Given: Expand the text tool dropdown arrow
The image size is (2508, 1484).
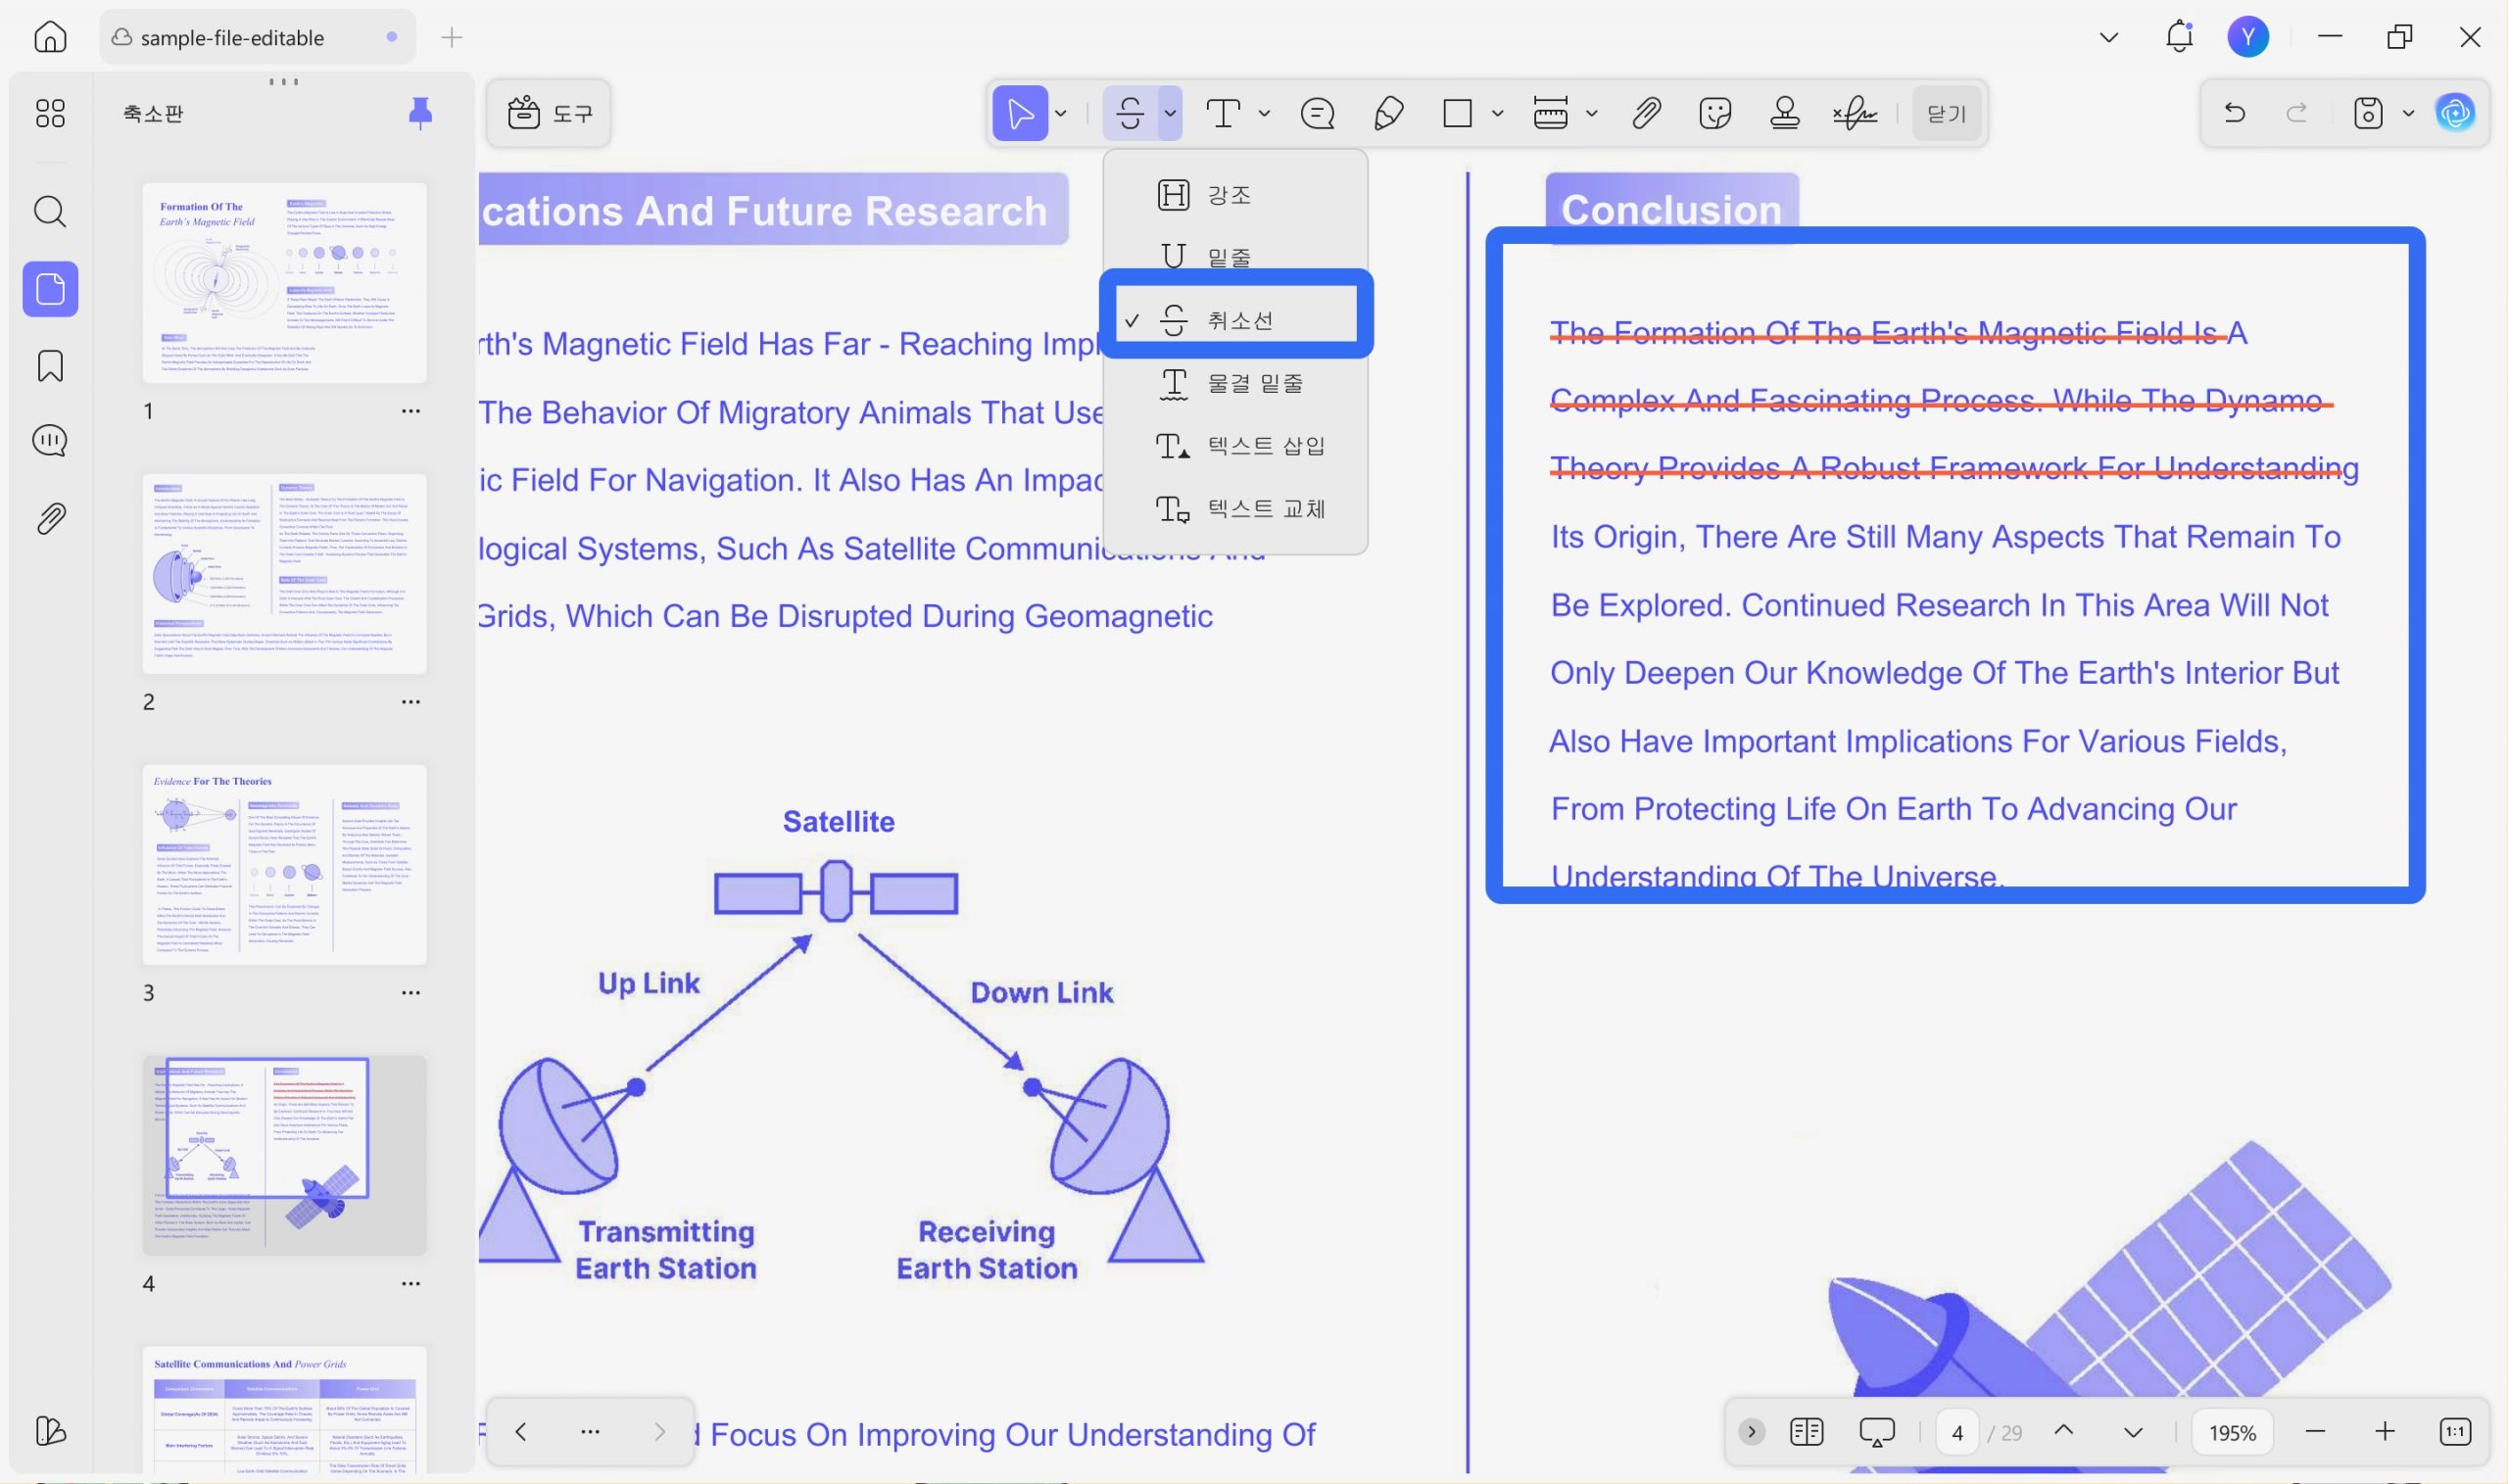Looking at the screenshot, I should (x=1264, y=113).
